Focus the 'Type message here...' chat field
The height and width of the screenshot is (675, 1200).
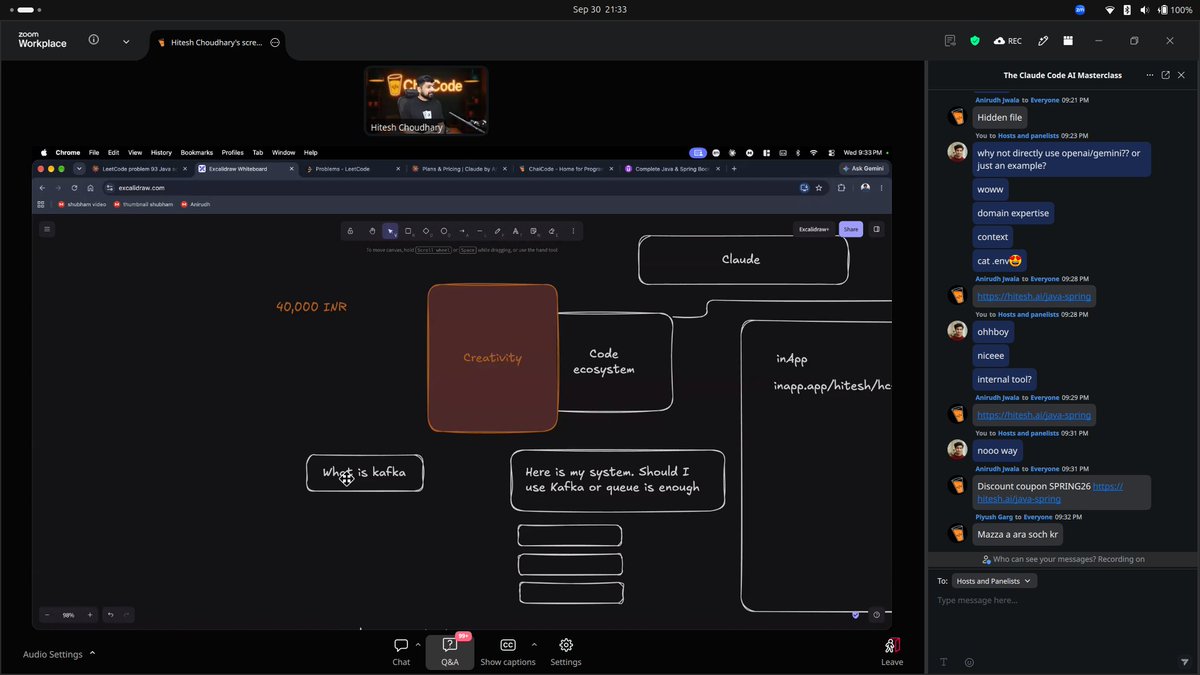[1062, 600]
